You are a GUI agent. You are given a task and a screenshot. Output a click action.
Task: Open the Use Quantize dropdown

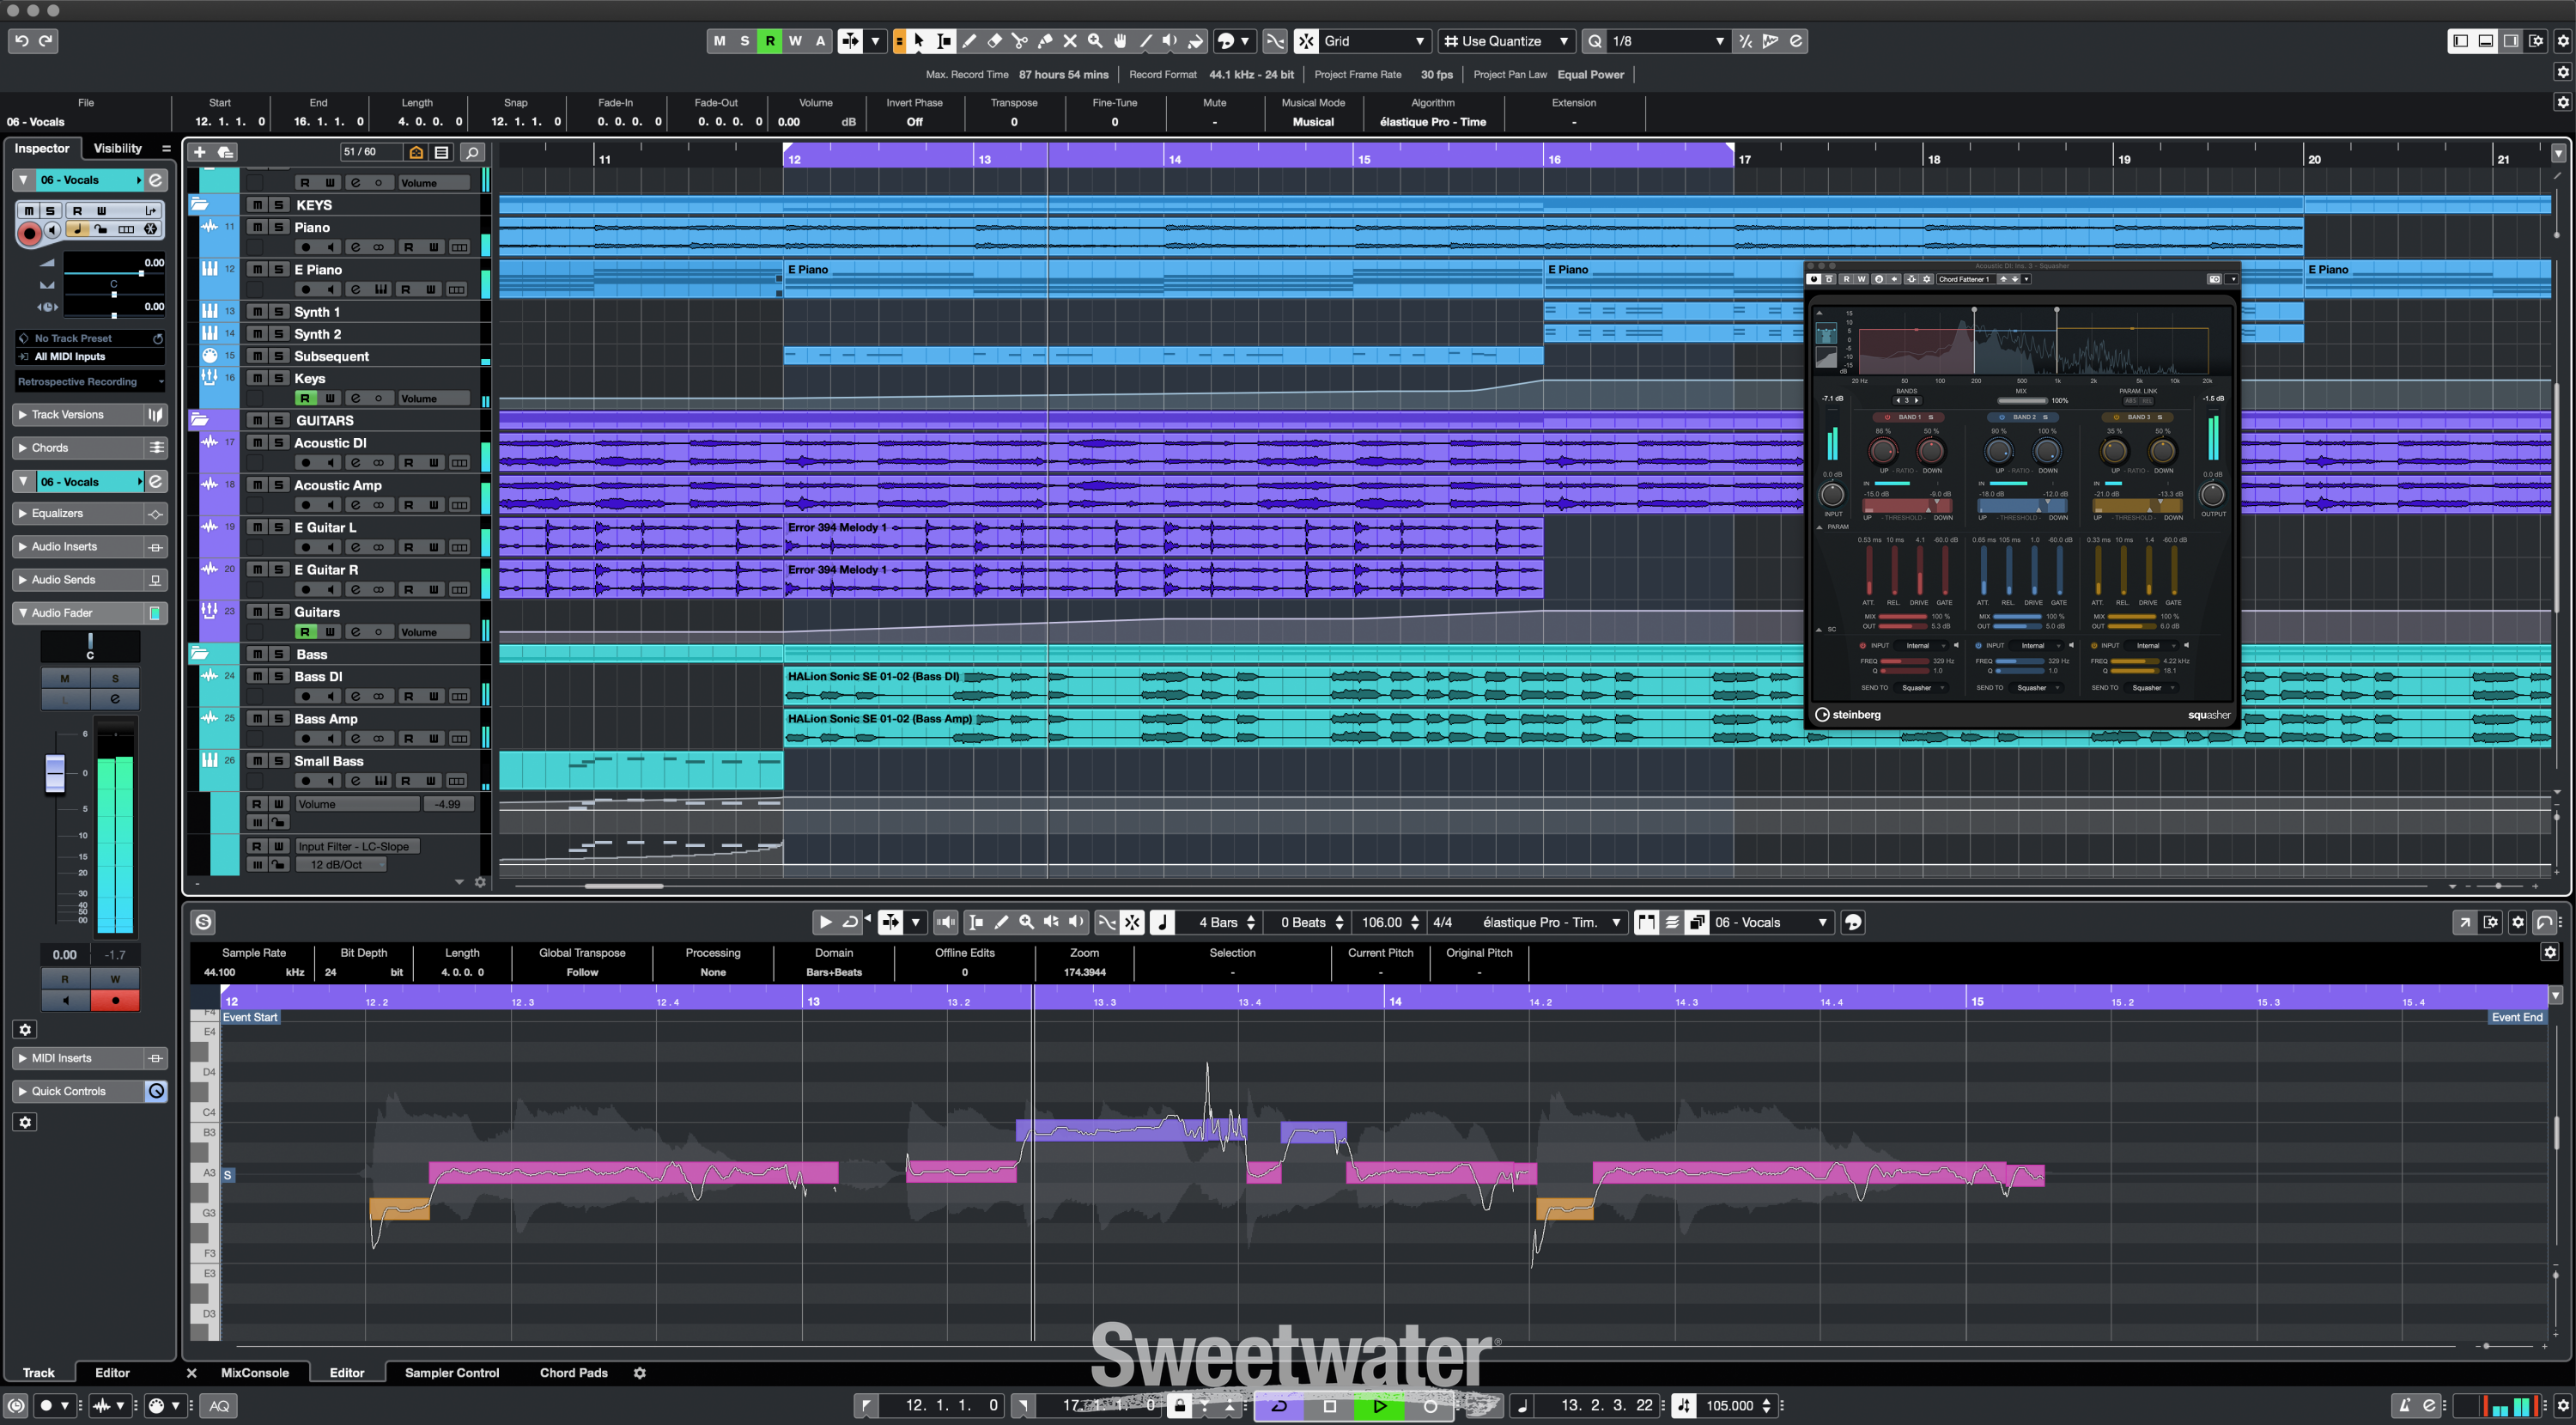[x=1506, y=41]
